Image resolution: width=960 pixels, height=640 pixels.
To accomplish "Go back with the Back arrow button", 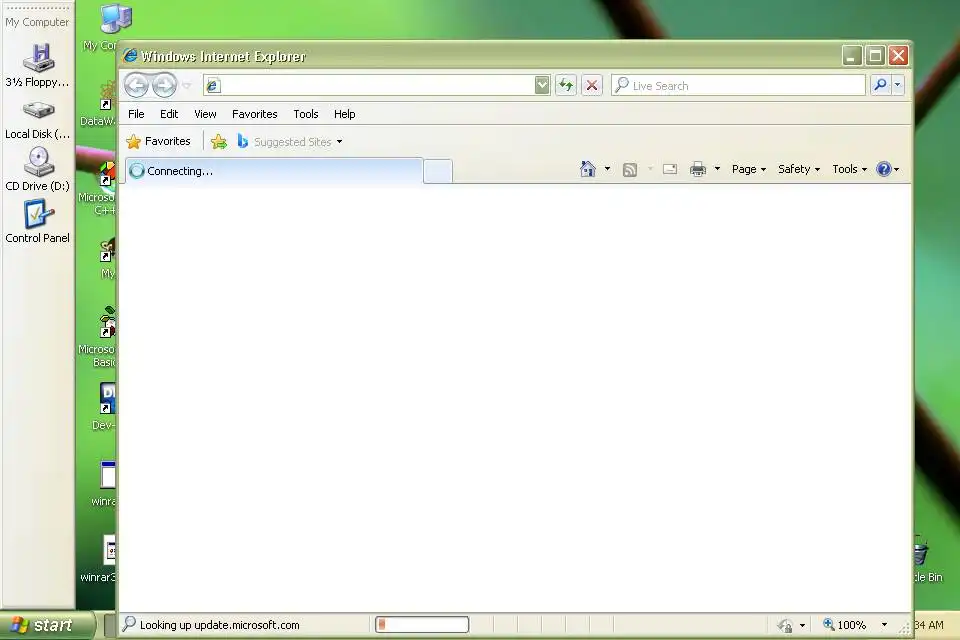I will (x=137, y=85).
